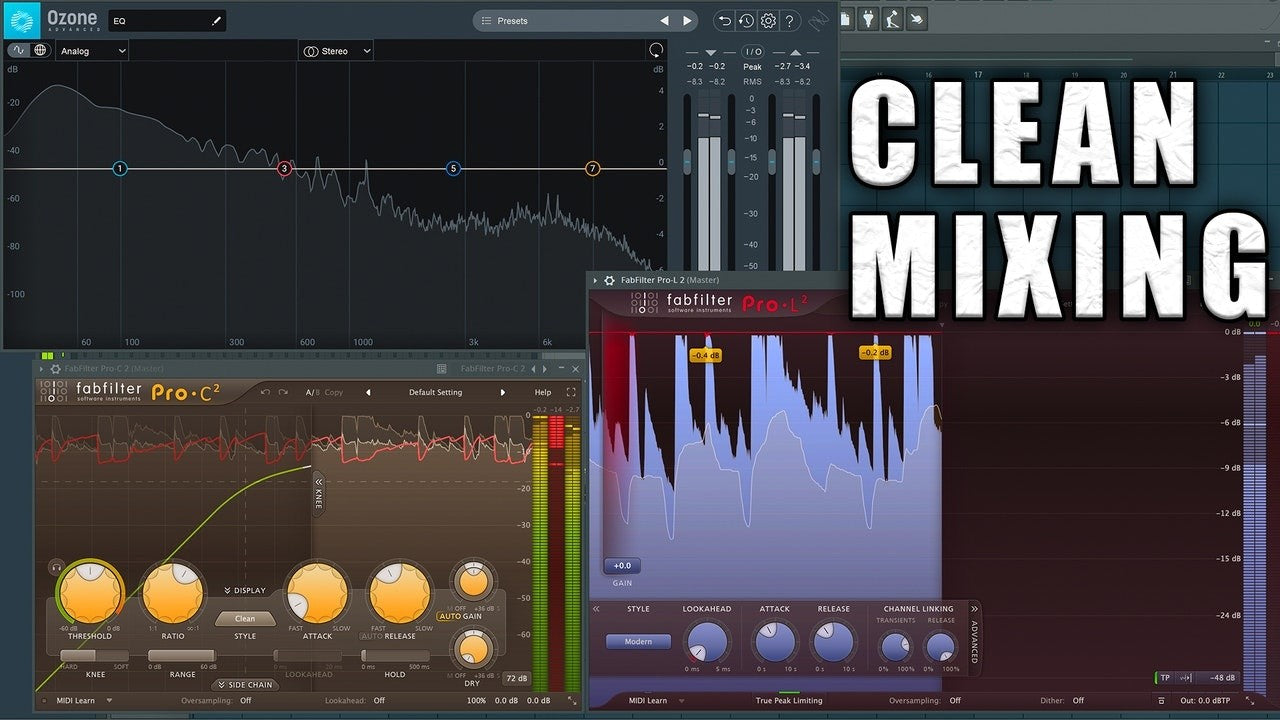The image size is (1280, 720).
Task: Select EQ node 3 on the Ozone curve
Action: [284, 169]
